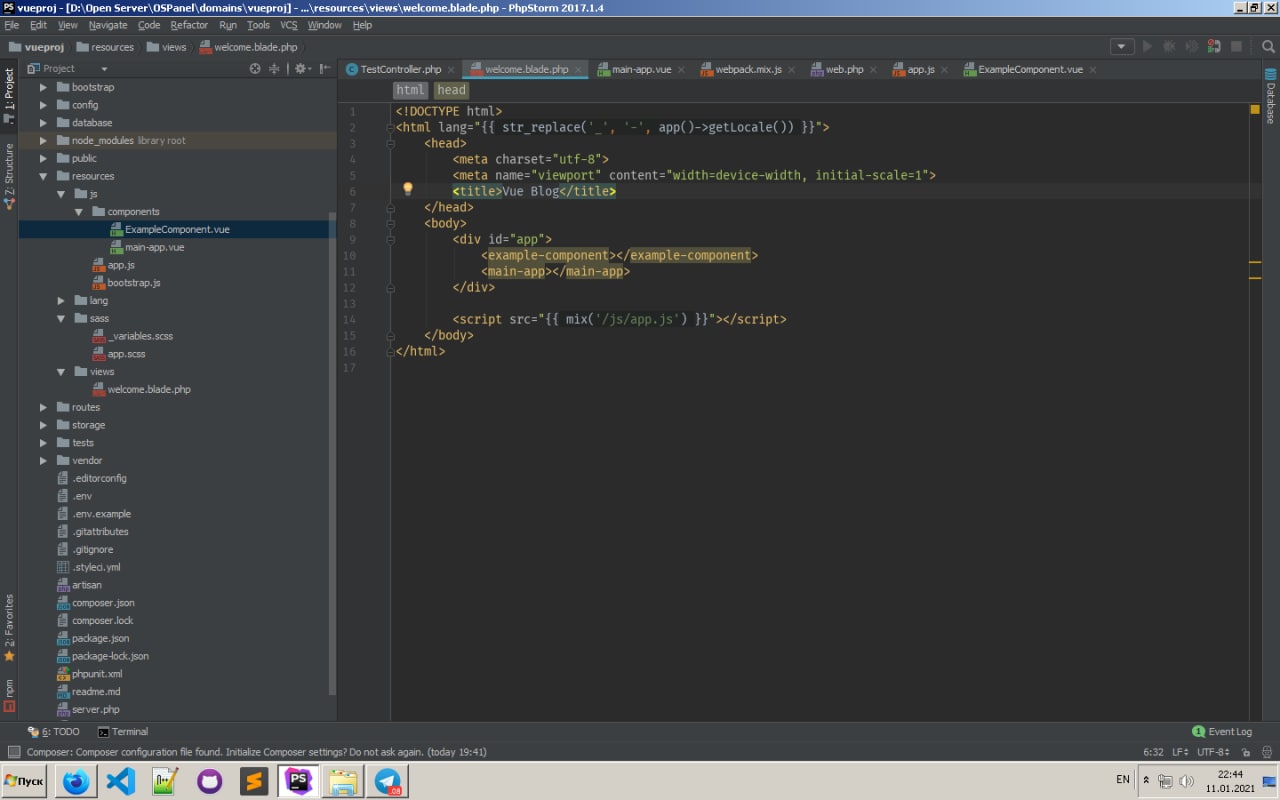1280x800 pixels.
Task: Open Firefox from the taskbar
Action: (76, 781)
